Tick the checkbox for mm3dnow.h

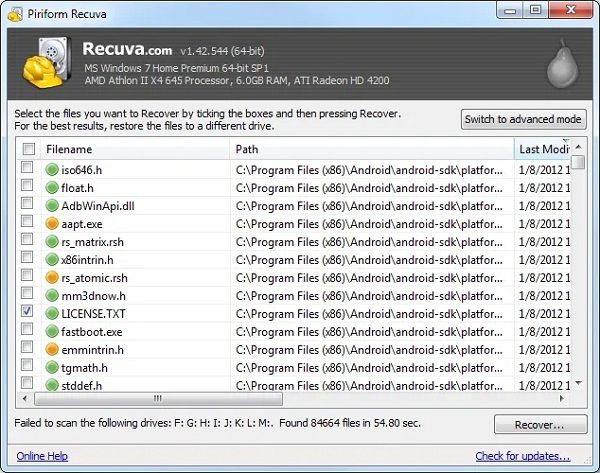27,293
